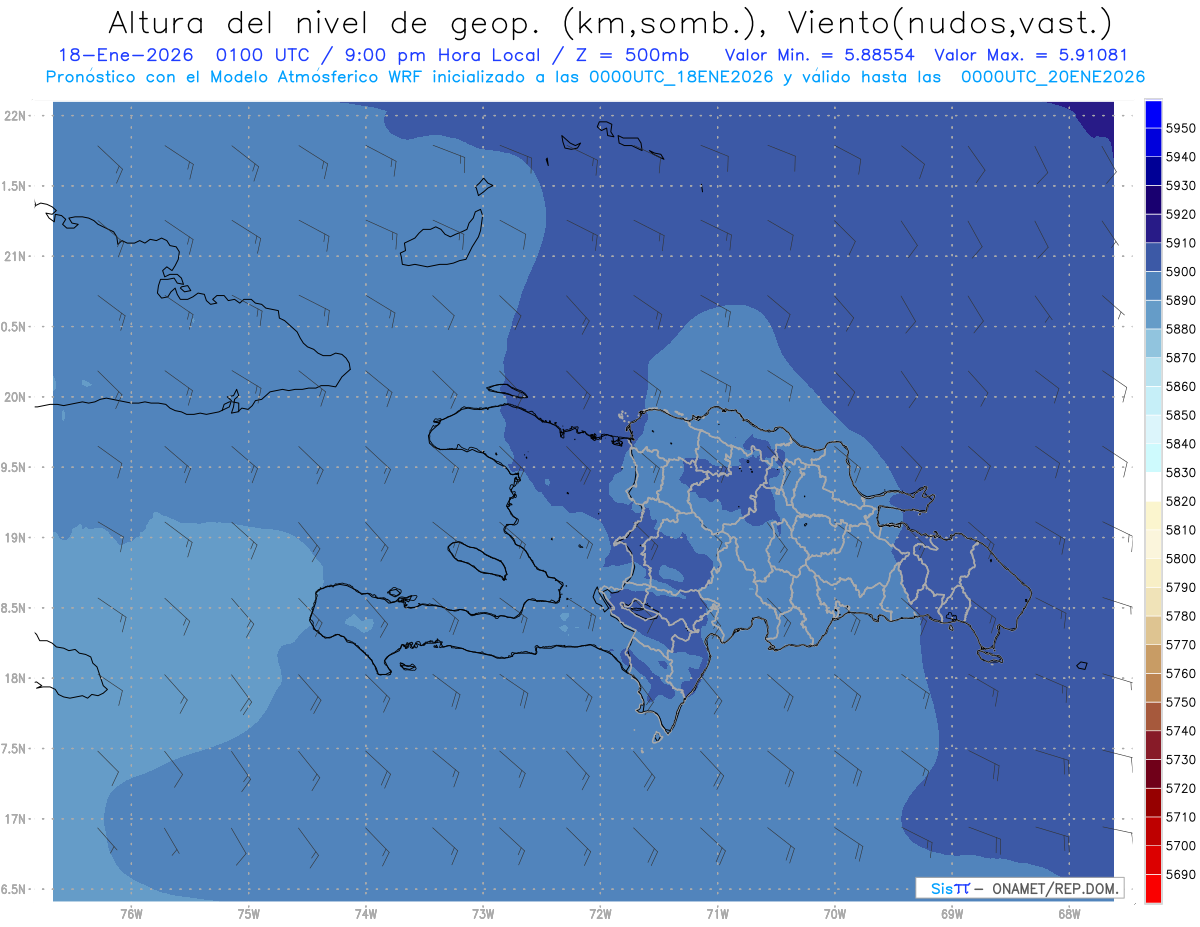Click the 5710 colorbar value
The height and width of the screenshot is (927, 1200).
coord(1180,816)
